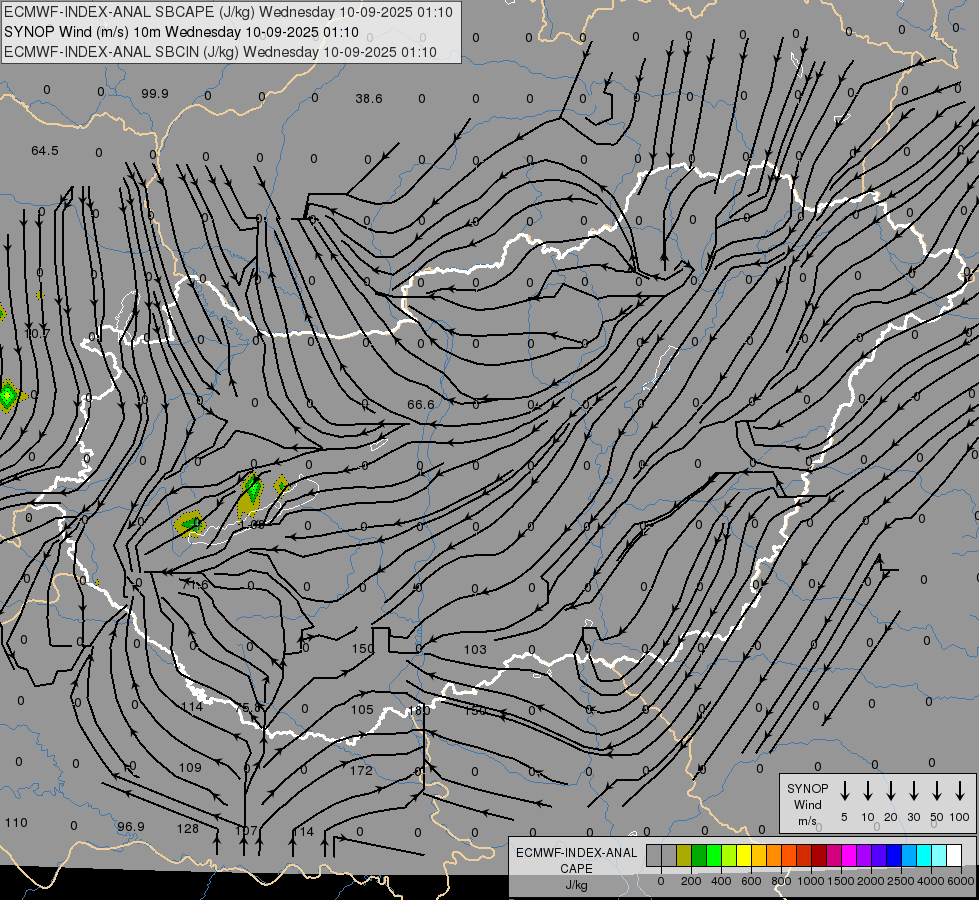Click the 66.6 value on the map
This screenshot has height=900, width=979.
point(420,405)
